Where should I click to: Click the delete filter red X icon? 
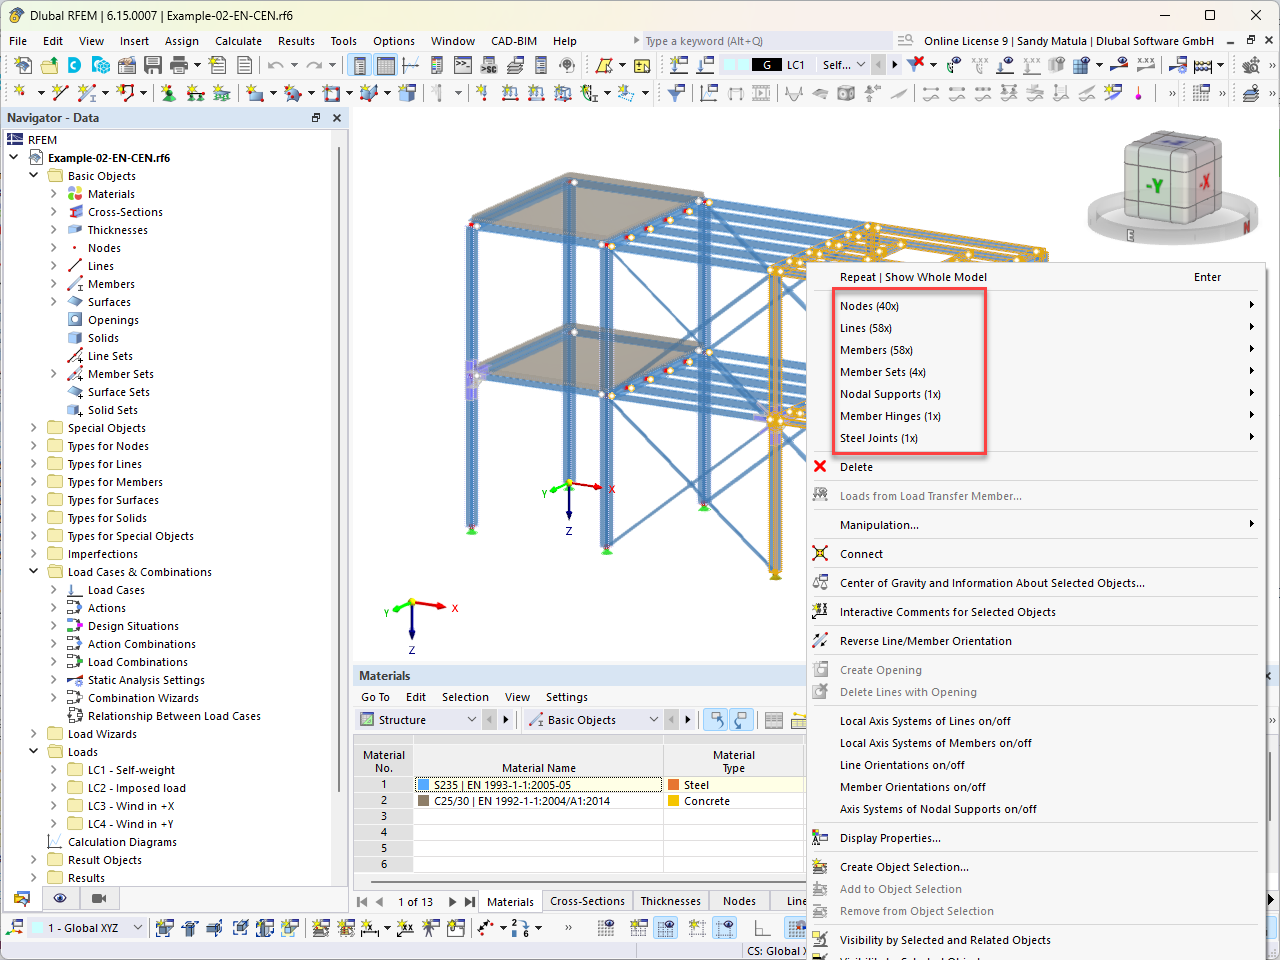(x=916, y=65)
